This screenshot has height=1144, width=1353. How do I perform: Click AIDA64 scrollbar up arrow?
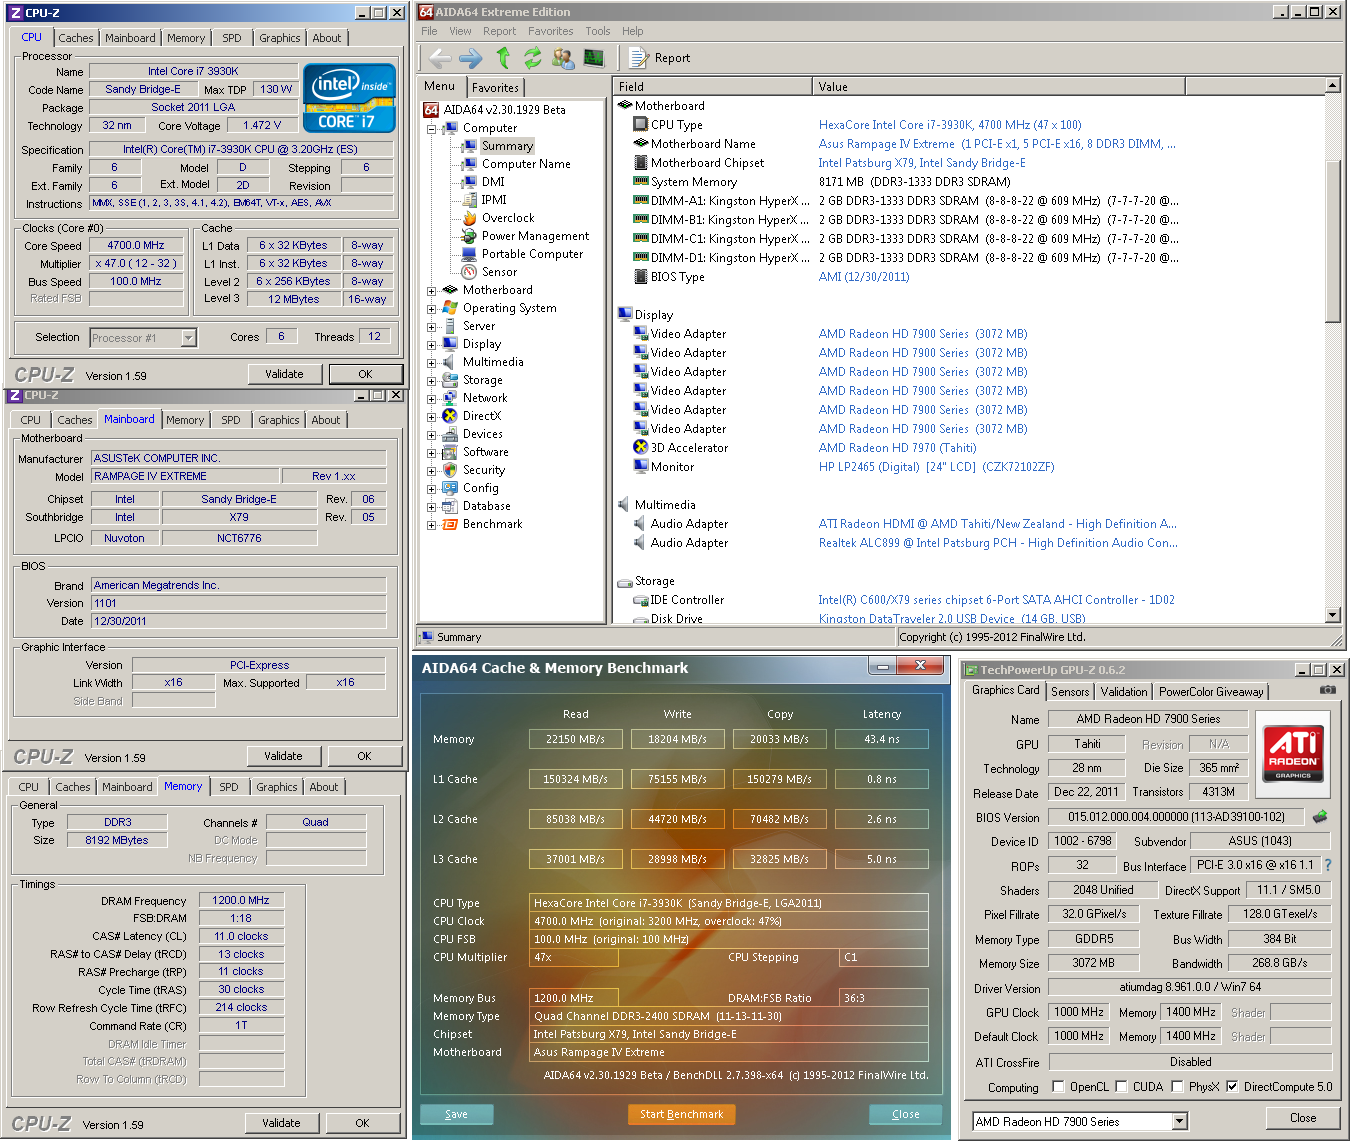pyautogui.click(x=1332, y=86)
